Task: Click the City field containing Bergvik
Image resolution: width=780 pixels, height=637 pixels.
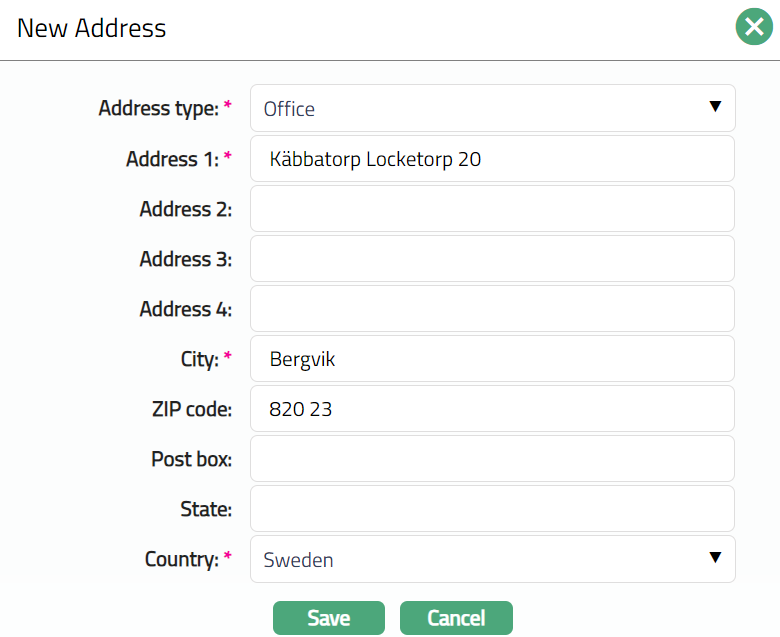Action: click(492, 359)
